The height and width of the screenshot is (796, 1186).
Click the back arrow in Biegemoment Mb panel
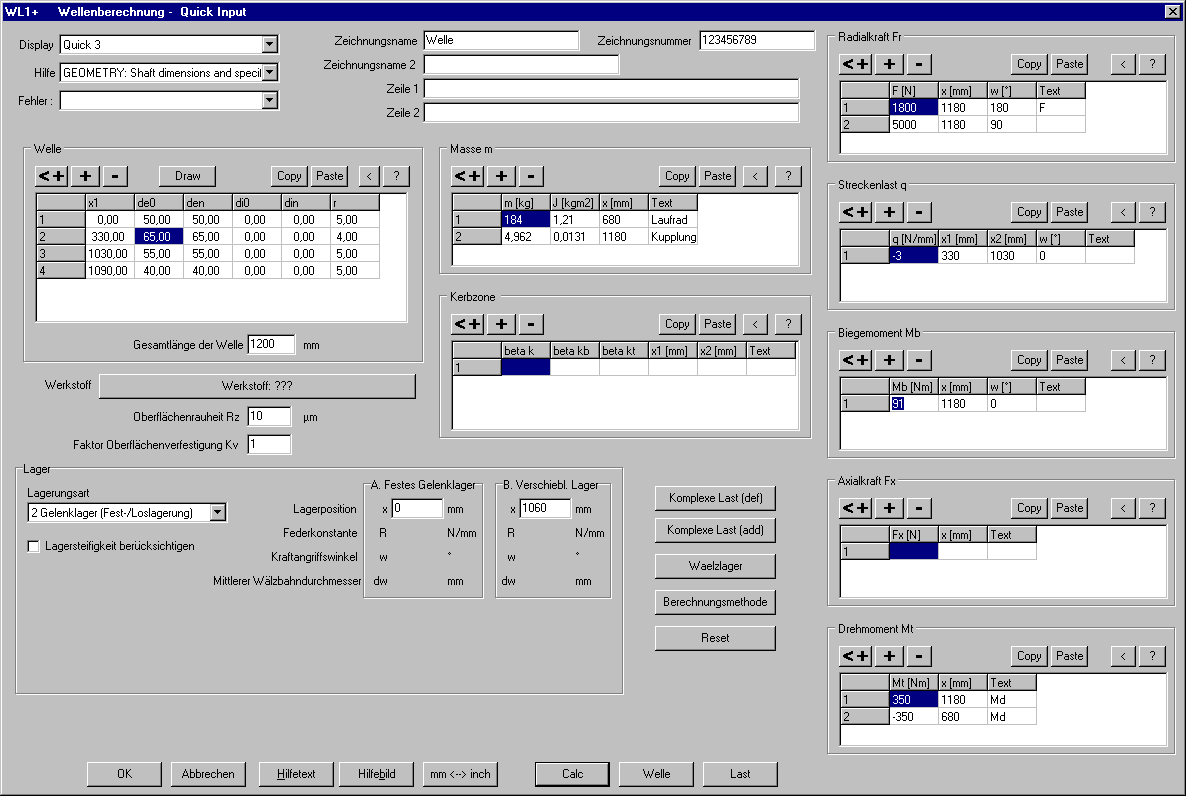pos(1123,360)
